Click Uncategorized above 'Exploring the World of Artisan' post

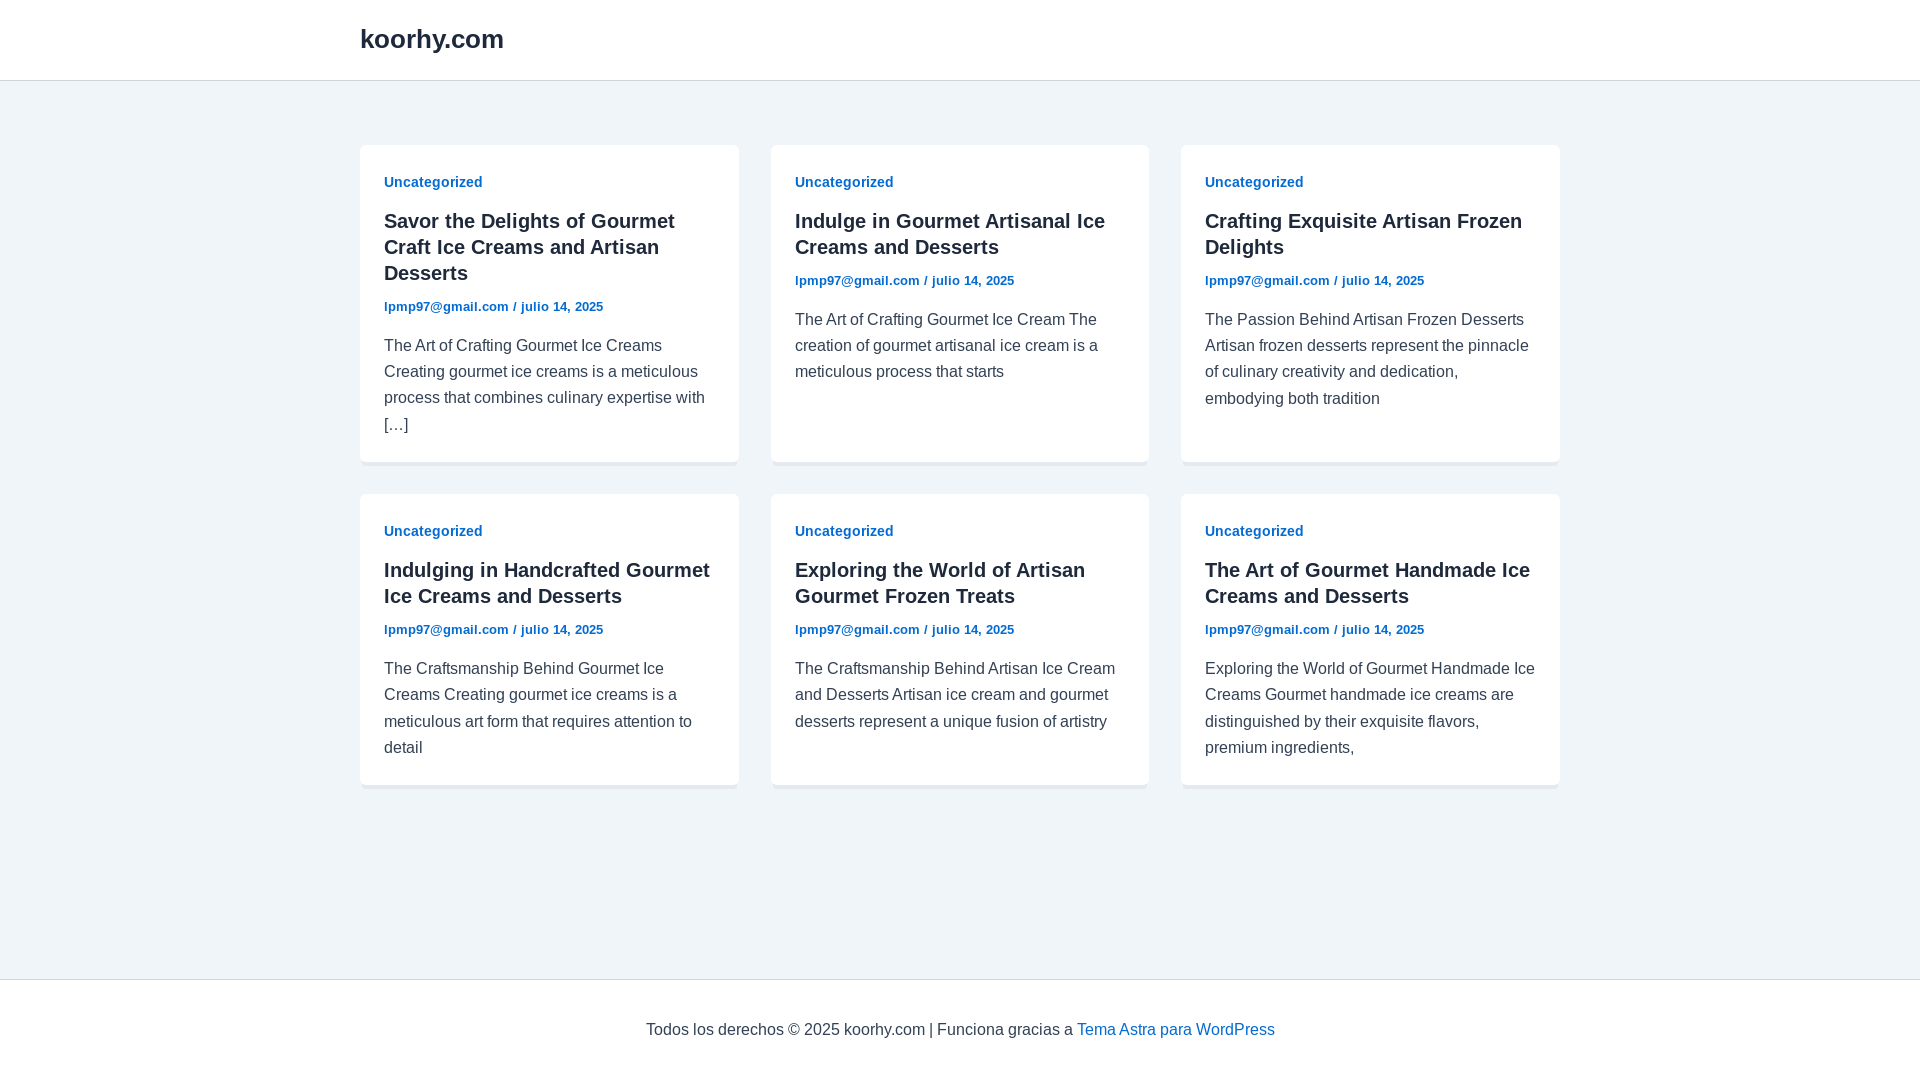pyautogui.click(x=844, y=531)
